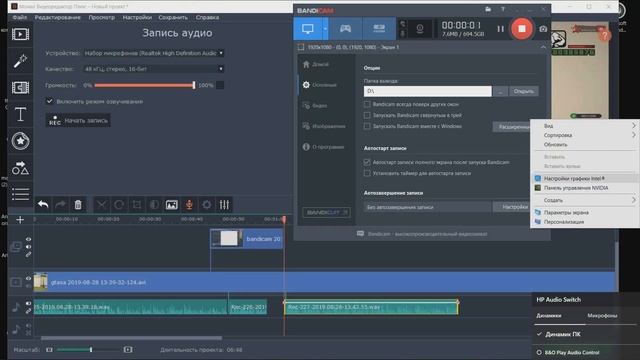This screenshot has width=640, height=360.
Task: Toggle autostart full-screen recording checkbox
Action: [x=367, y=162]
